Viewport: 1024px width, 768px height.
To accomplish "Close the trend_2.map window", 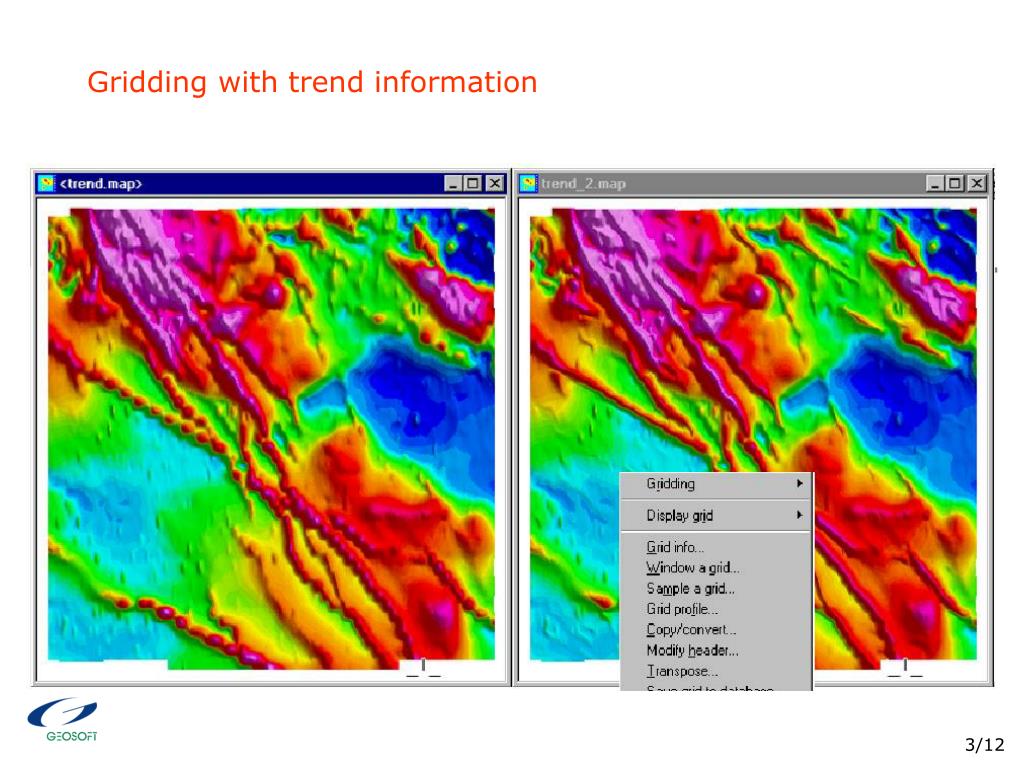I will tap(977, 184).
